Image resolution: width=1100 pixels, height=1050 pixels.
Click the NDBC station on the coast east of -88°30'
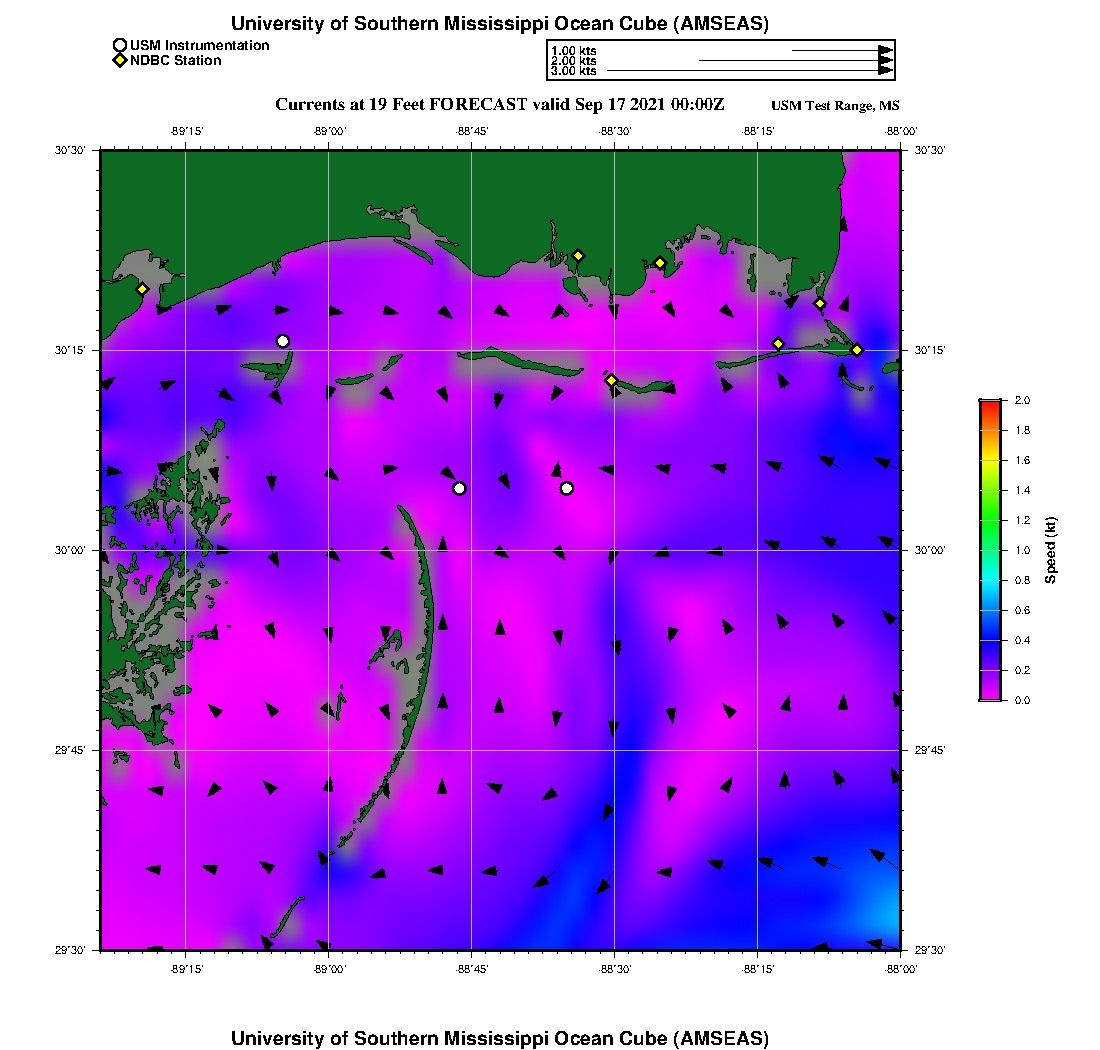pyautogui.click(x=660, y=264)
